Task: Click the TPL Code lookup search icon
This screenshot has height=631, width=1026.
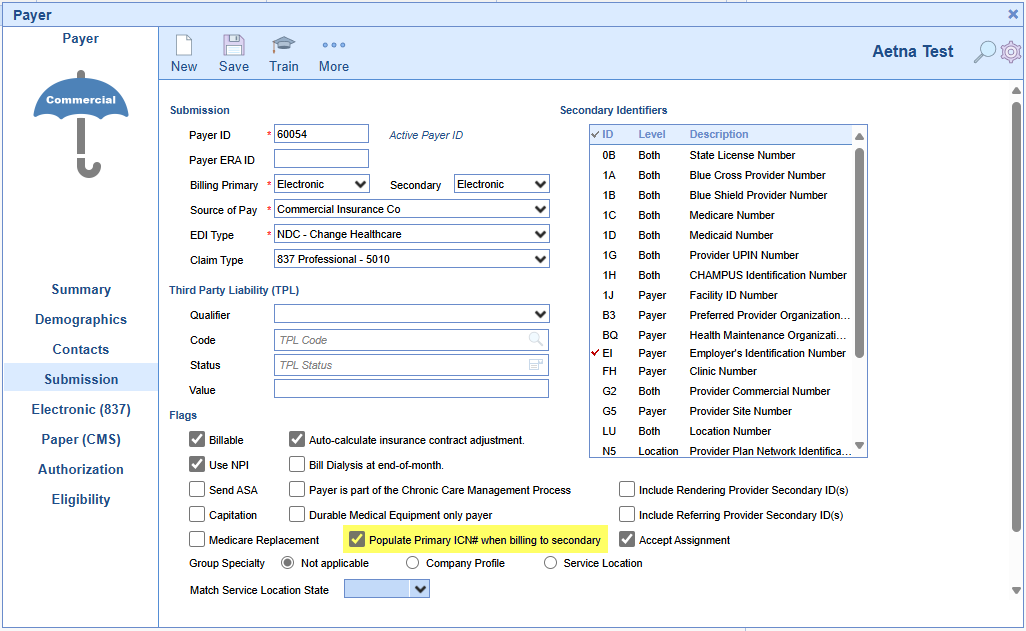Action: [536, 340]
